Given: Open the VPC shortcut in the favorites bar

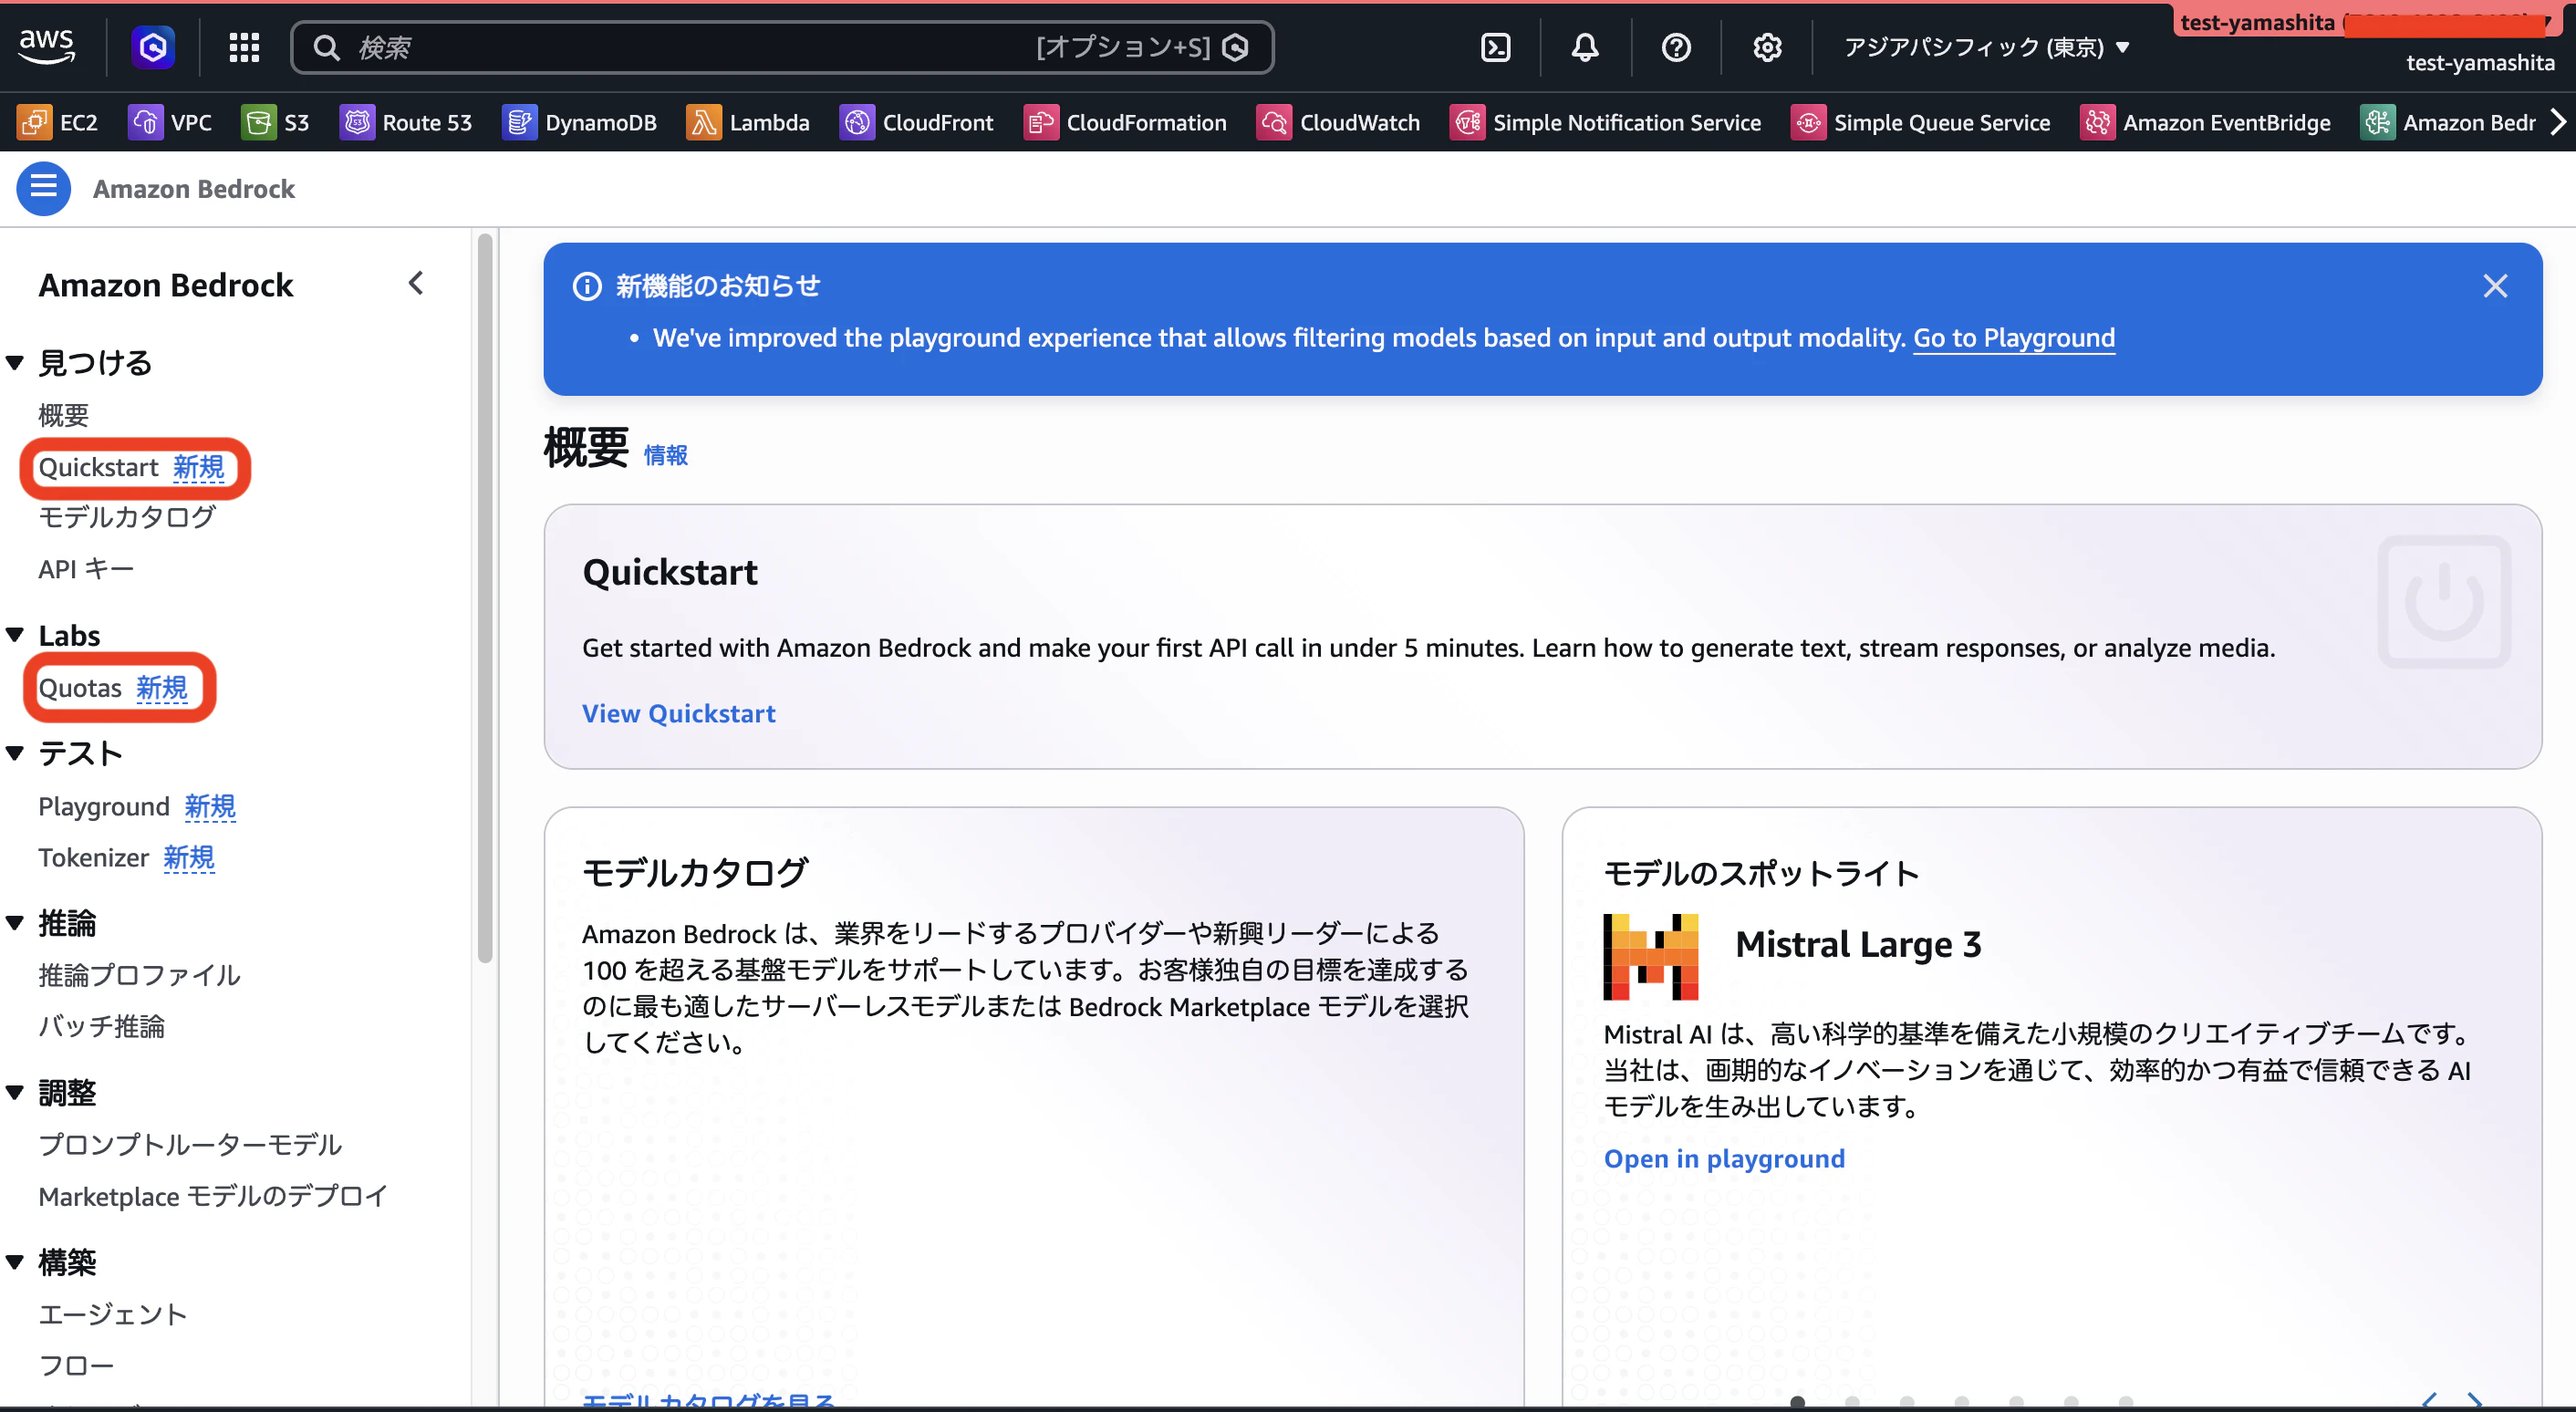Looking at the screenshot, I should pos(170,122).
